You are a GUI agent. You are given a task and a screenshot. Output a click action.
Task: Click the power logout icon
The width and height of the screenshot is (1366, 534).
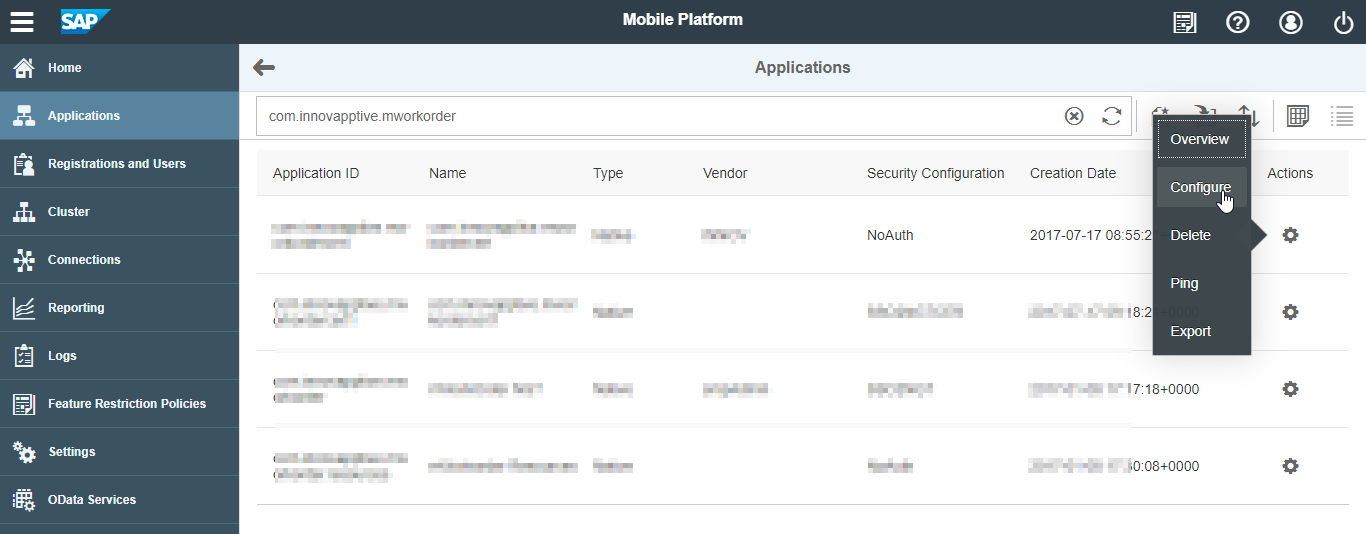pyautogui.click(x=1343, y=22)
